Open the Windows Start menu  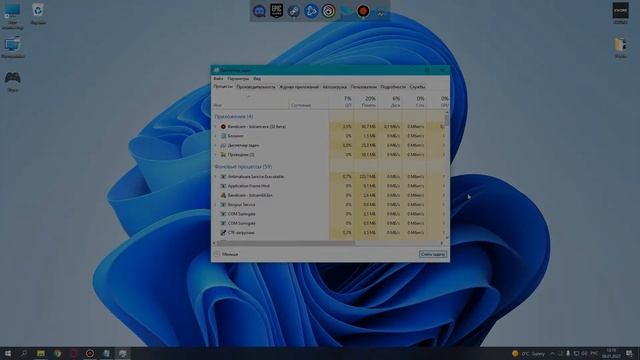click(x=7, y=353)
